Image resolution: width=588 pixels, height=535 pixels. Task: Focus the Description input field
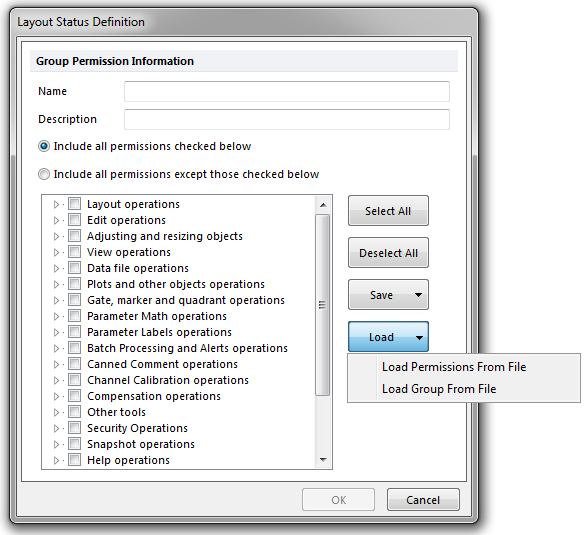287,120
